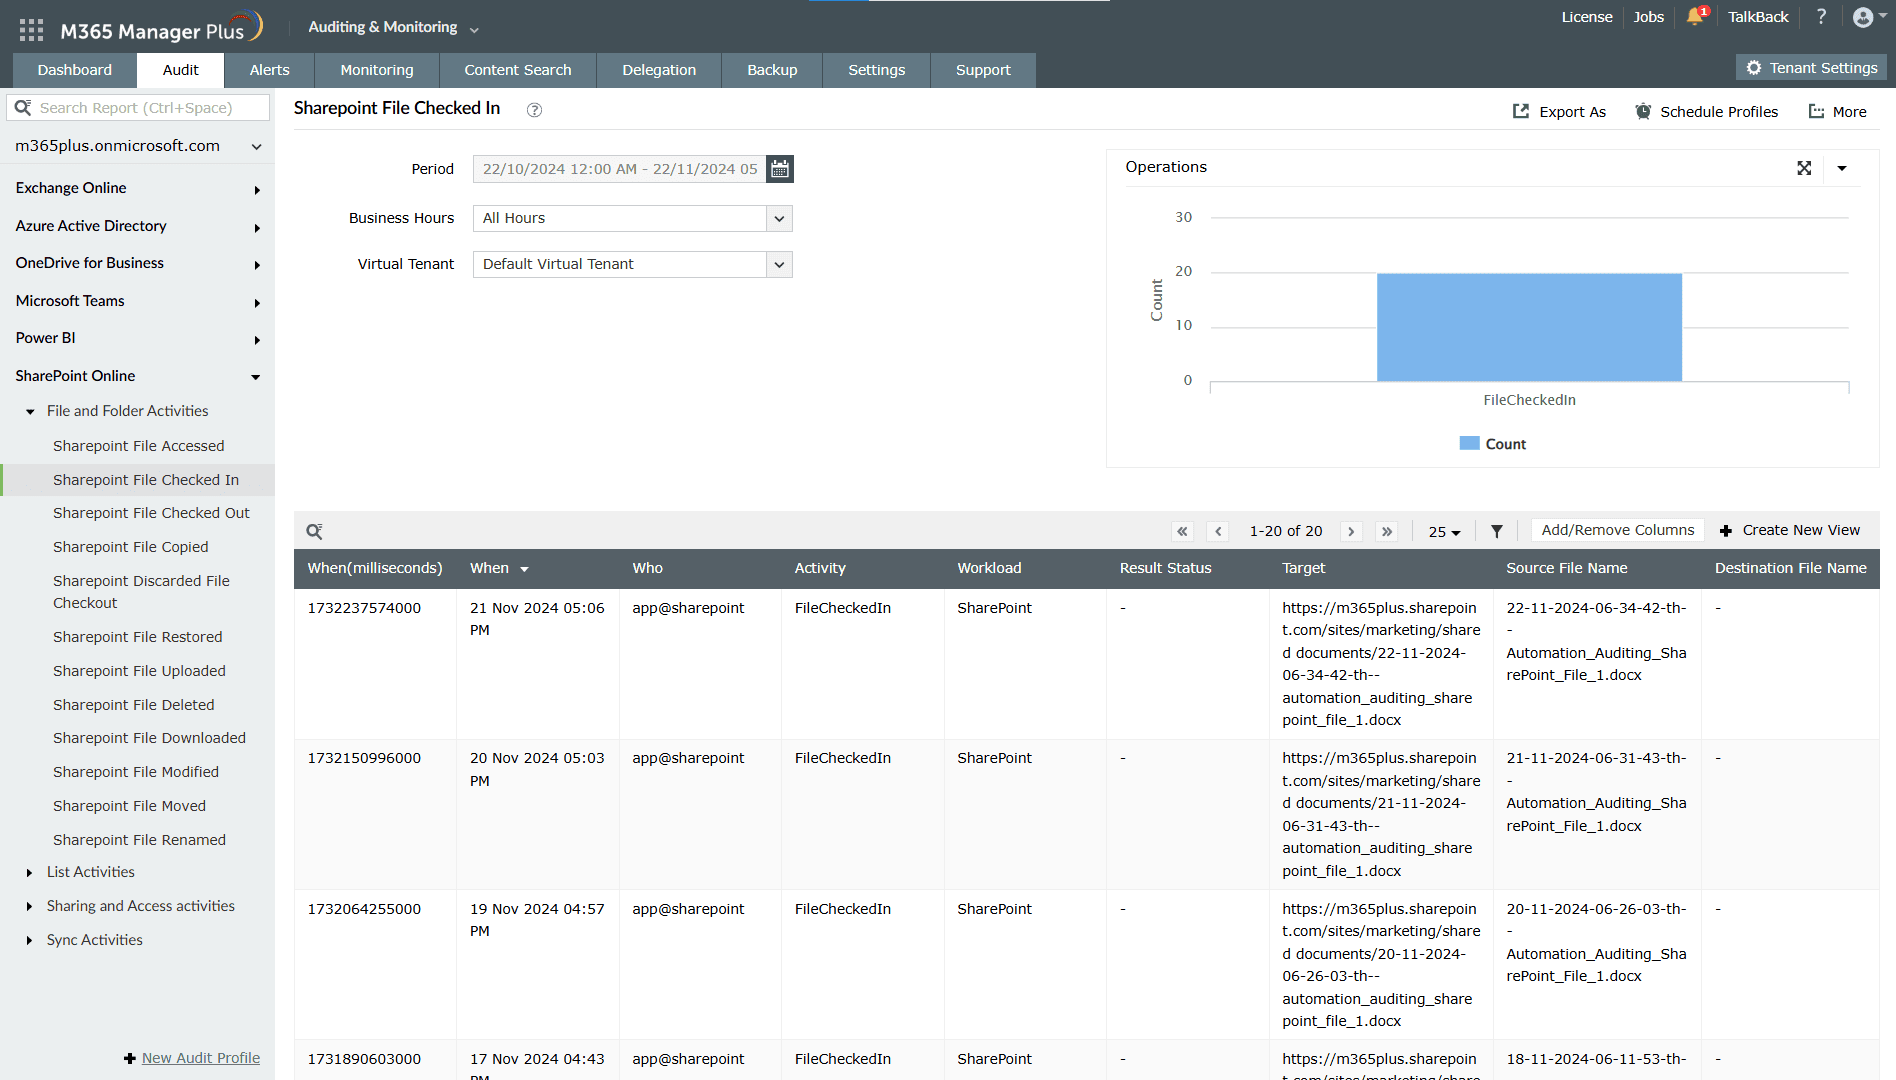Click the Add/Remove Columns button
Viewport: 1896px width, 1080px height.
[x=1617, y=530]
